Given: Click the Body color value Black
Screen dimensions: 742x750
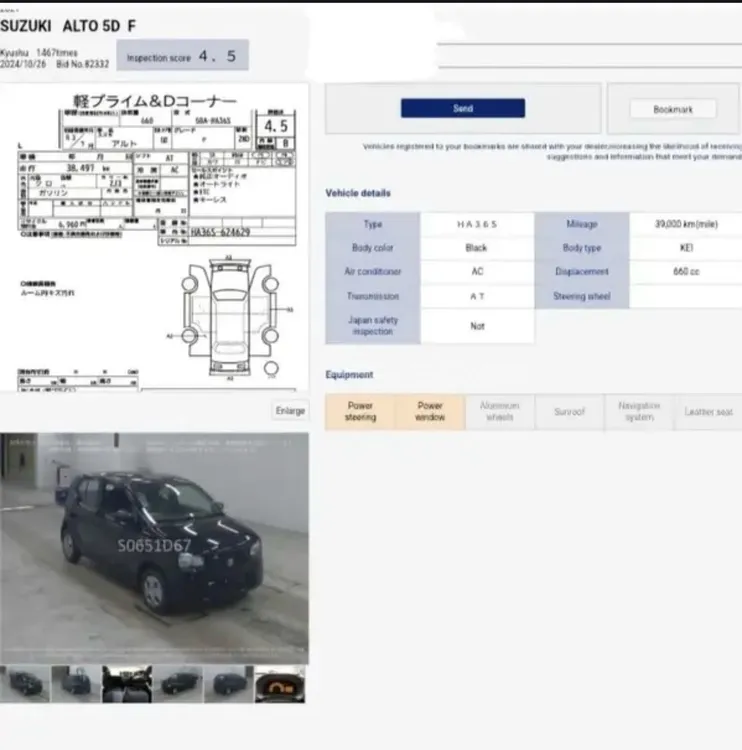Looking at the screenshot, I should [476, 248].
